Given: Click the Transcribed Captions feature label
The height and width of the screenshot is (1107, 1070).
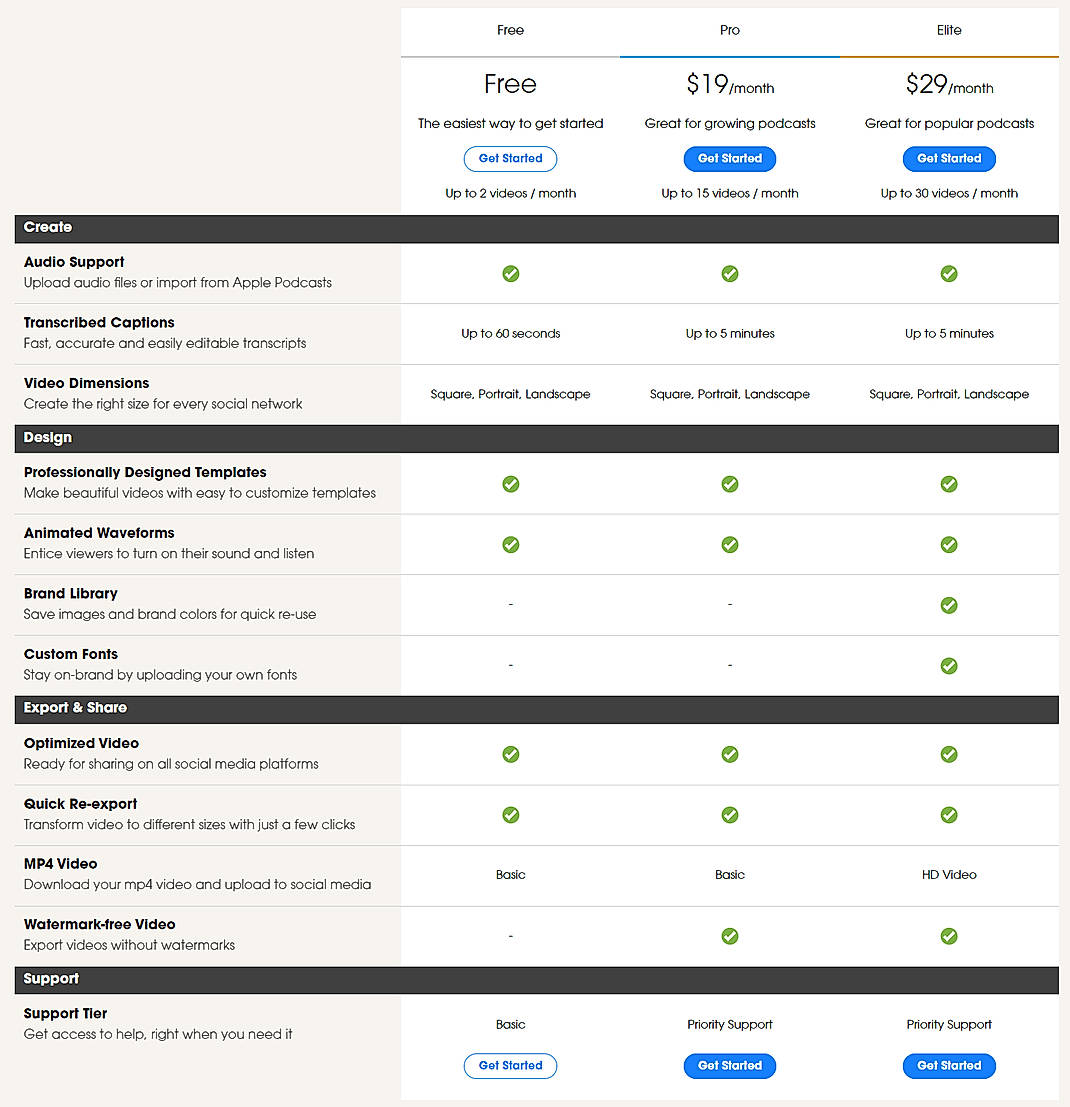Looking at the screenshot, I should point(98,322).
